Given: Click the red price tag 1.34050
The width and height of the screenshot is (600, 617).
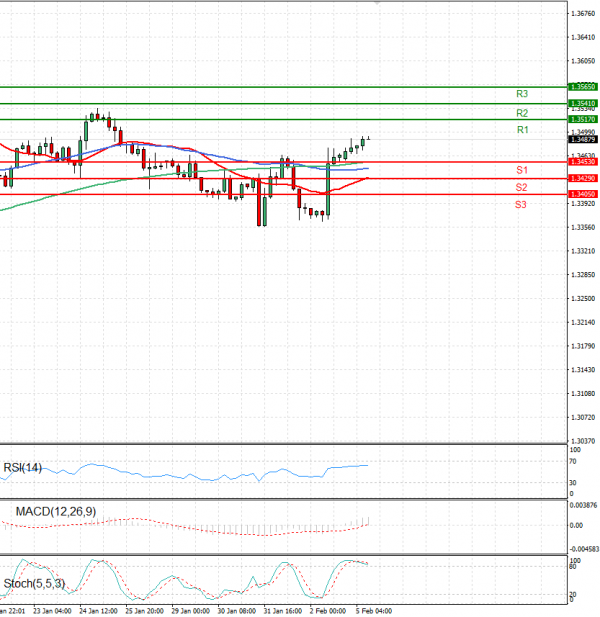Looking at the screenshot, I should pos(583,194).
